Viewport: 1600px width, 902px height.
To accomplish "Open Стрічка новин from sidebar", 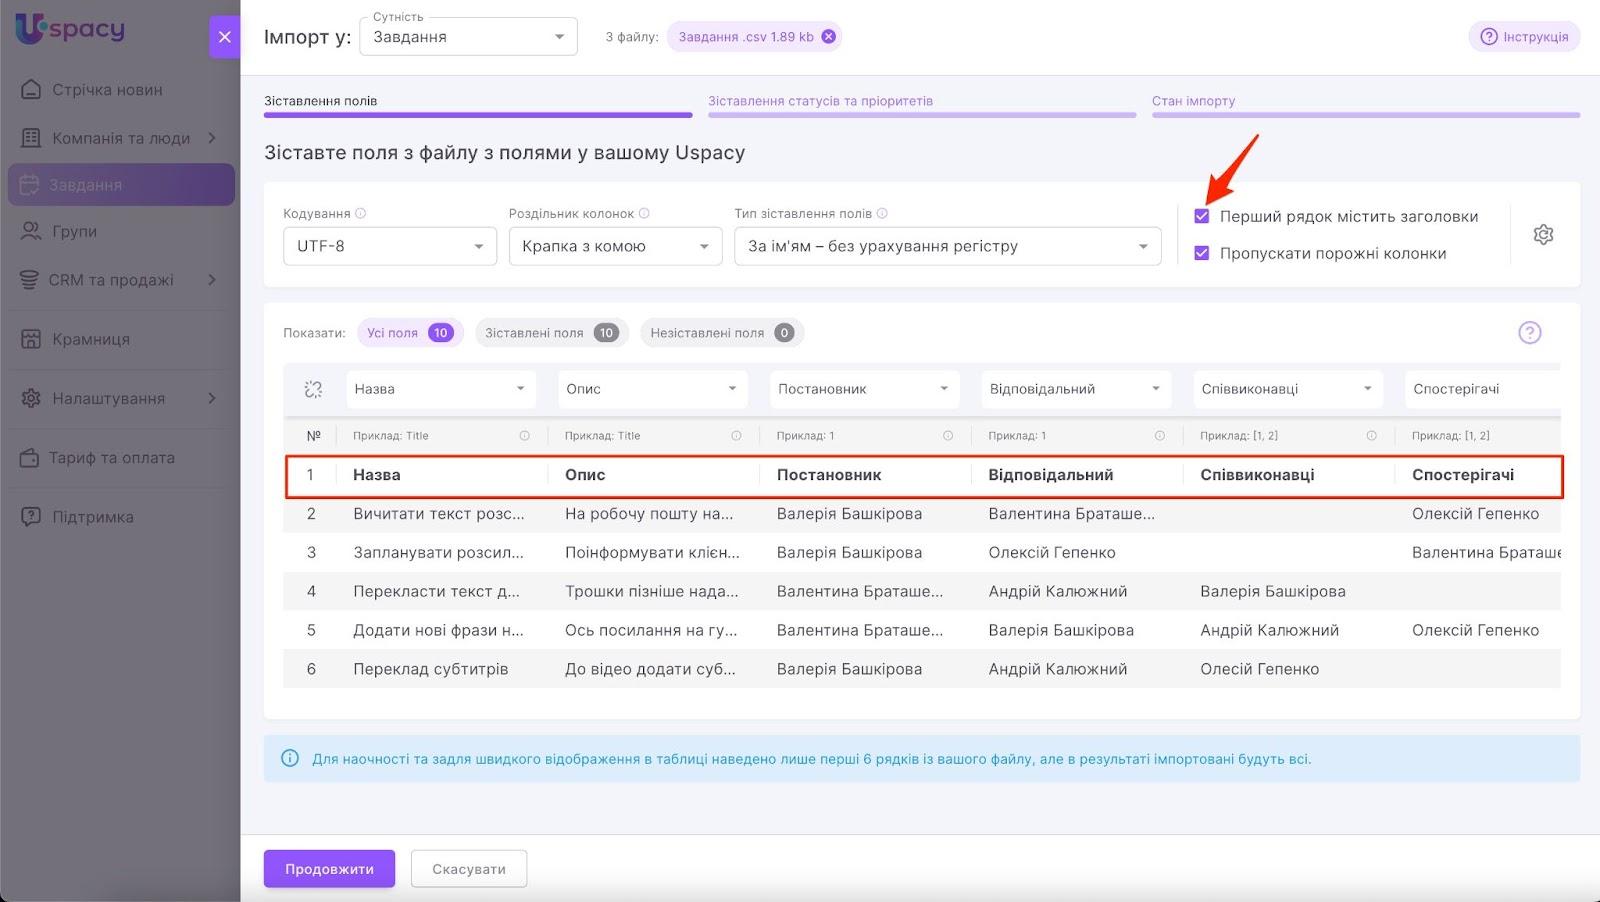I will 107,90.
